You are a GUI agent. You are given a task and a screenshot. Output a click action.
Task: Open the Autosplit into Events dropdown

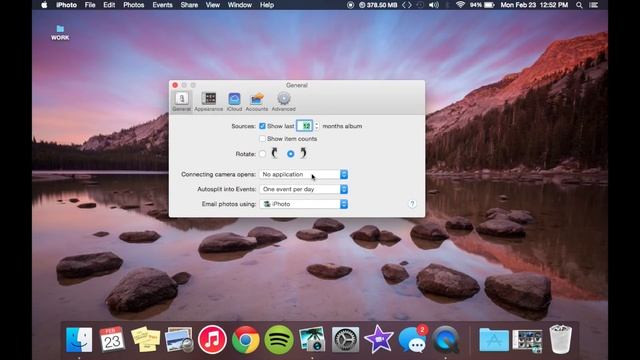click(x=304, y=189)
